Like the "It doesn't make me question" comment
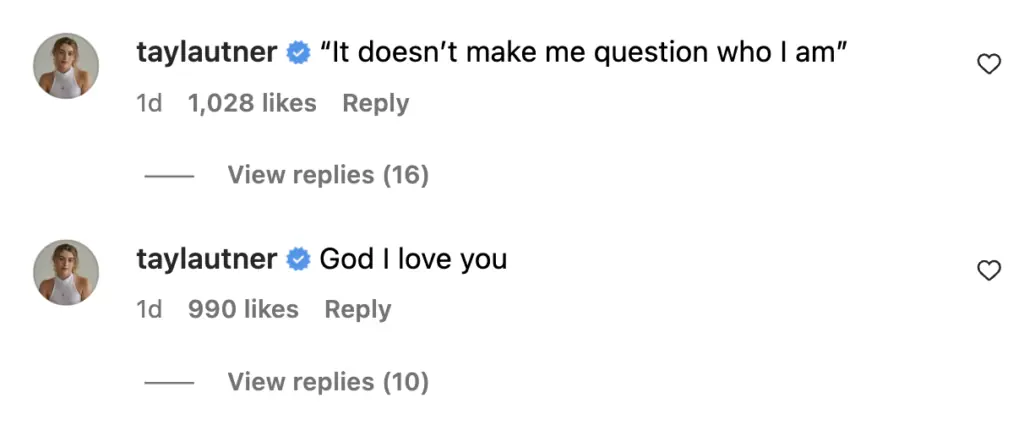1024x436 pixels. [x=988, y=65]
